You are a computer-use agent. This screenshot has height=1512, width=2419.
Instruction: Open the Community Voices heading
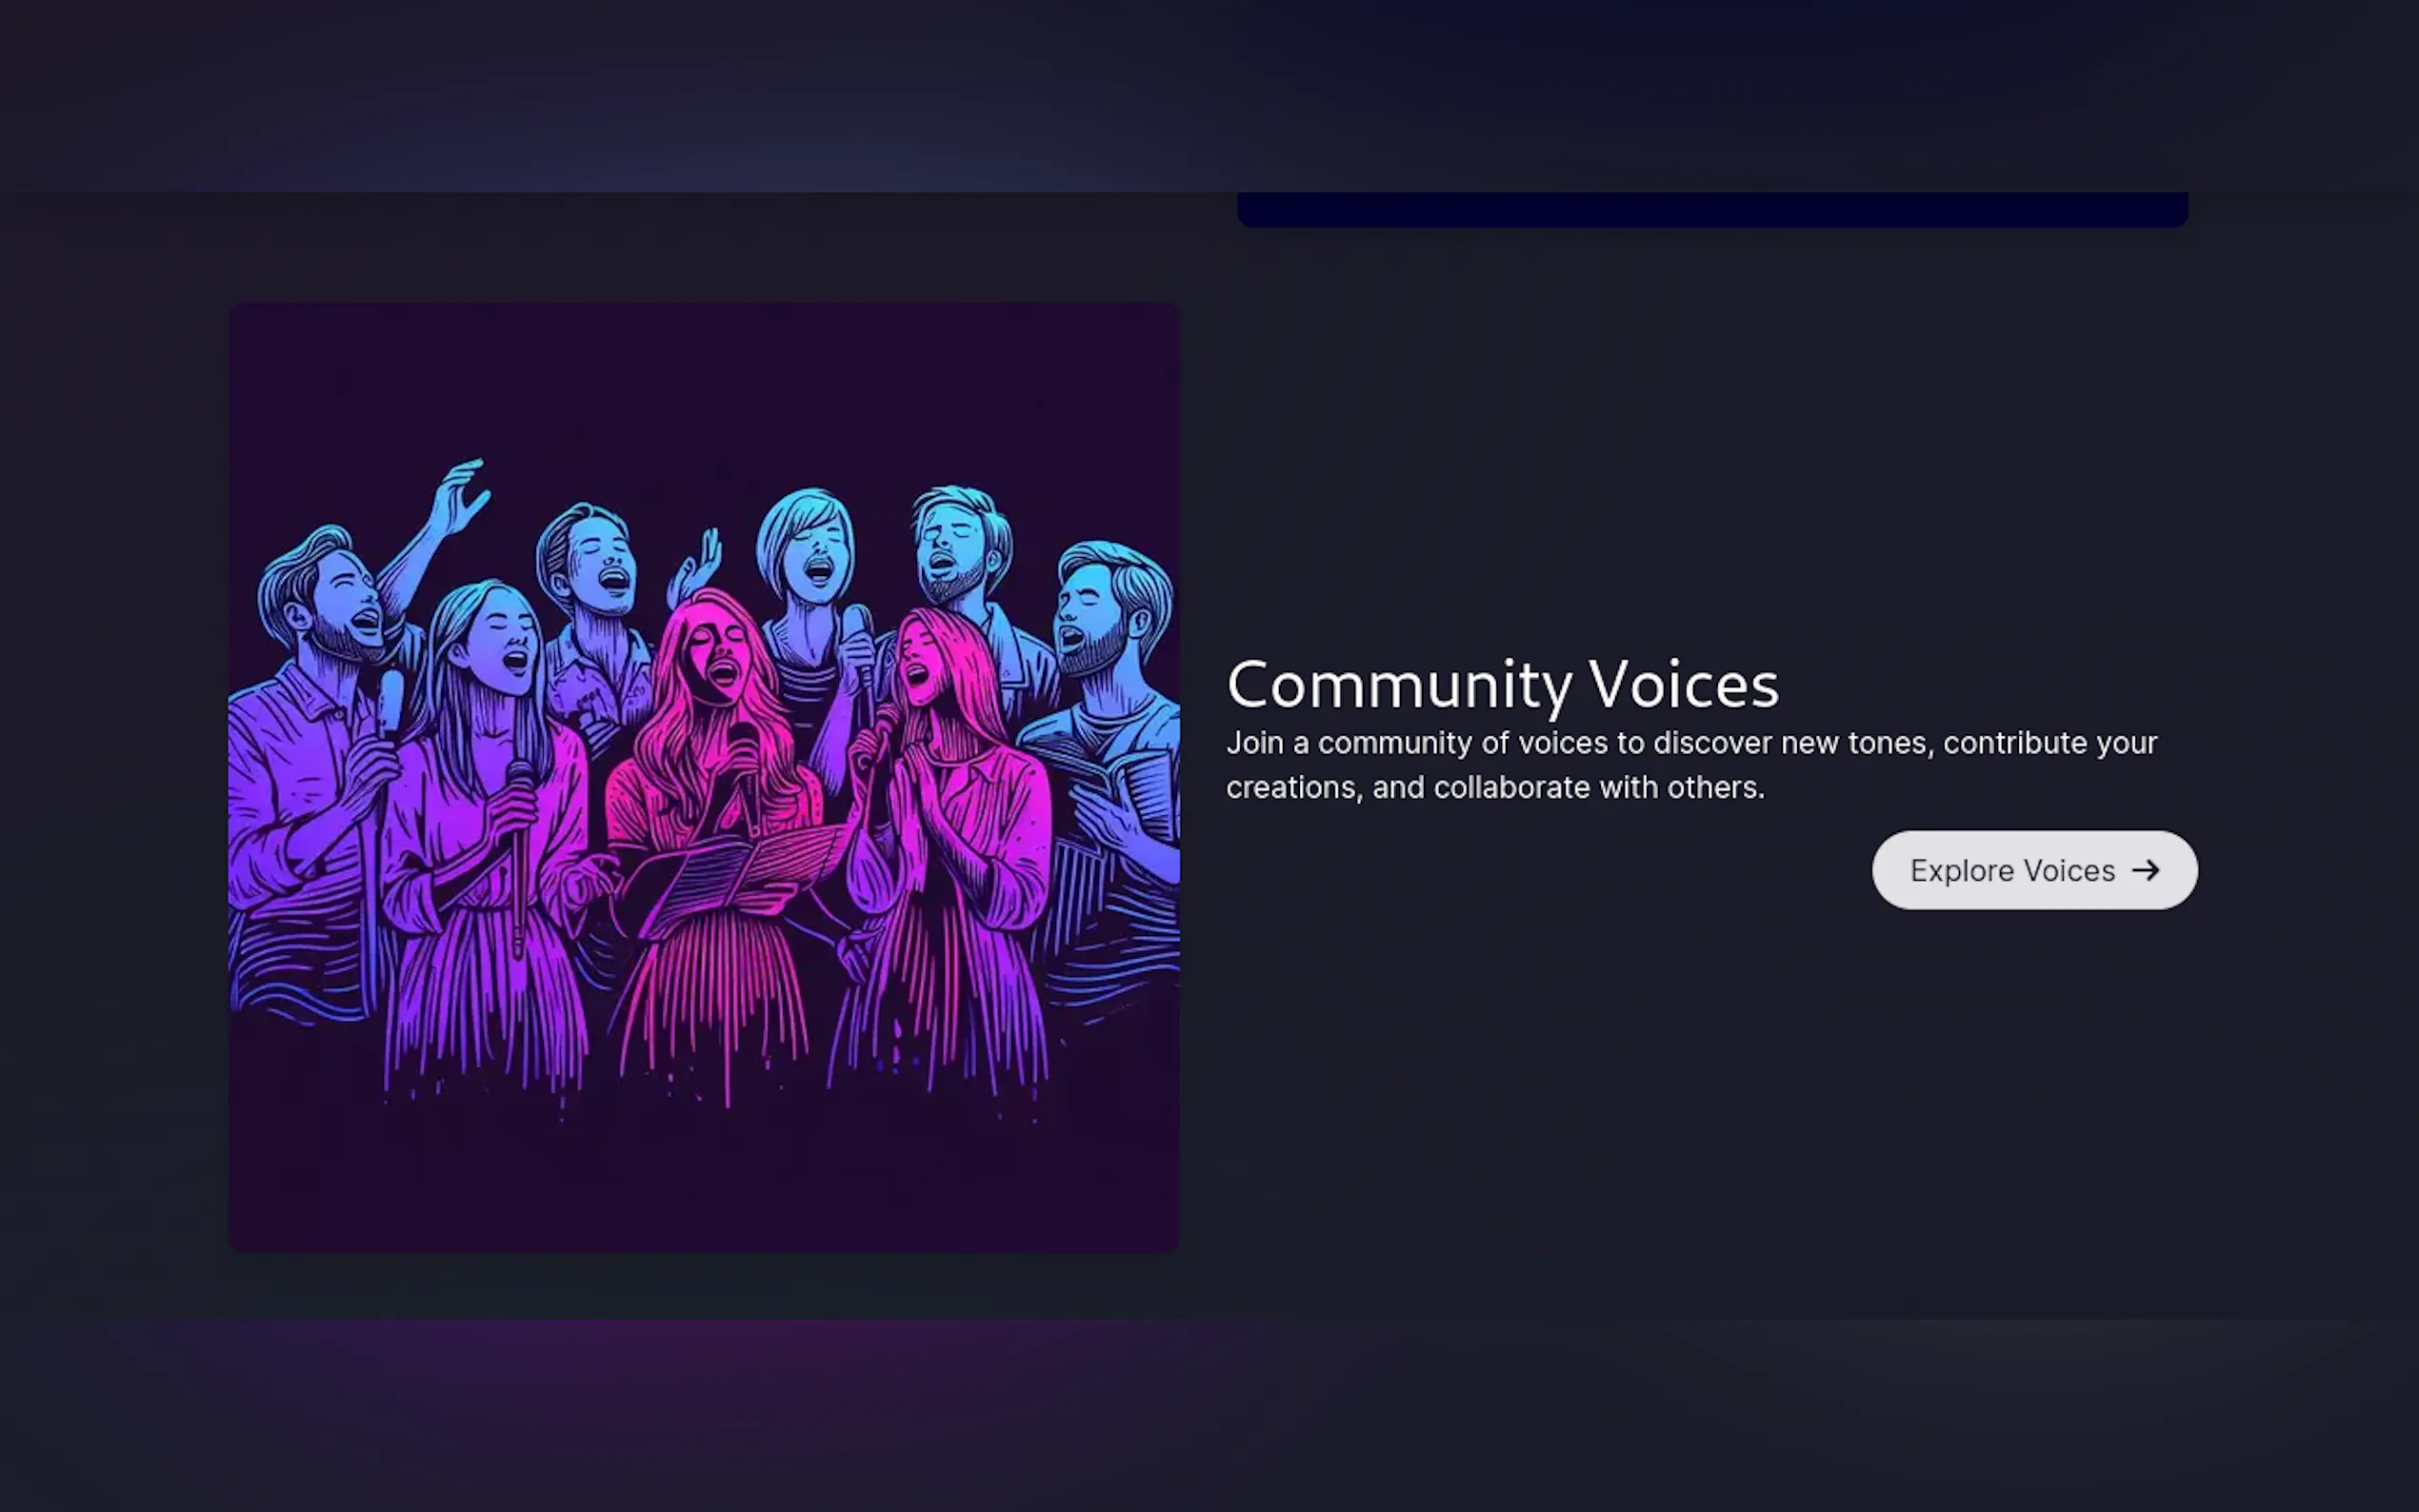(x=1502, y=685)
